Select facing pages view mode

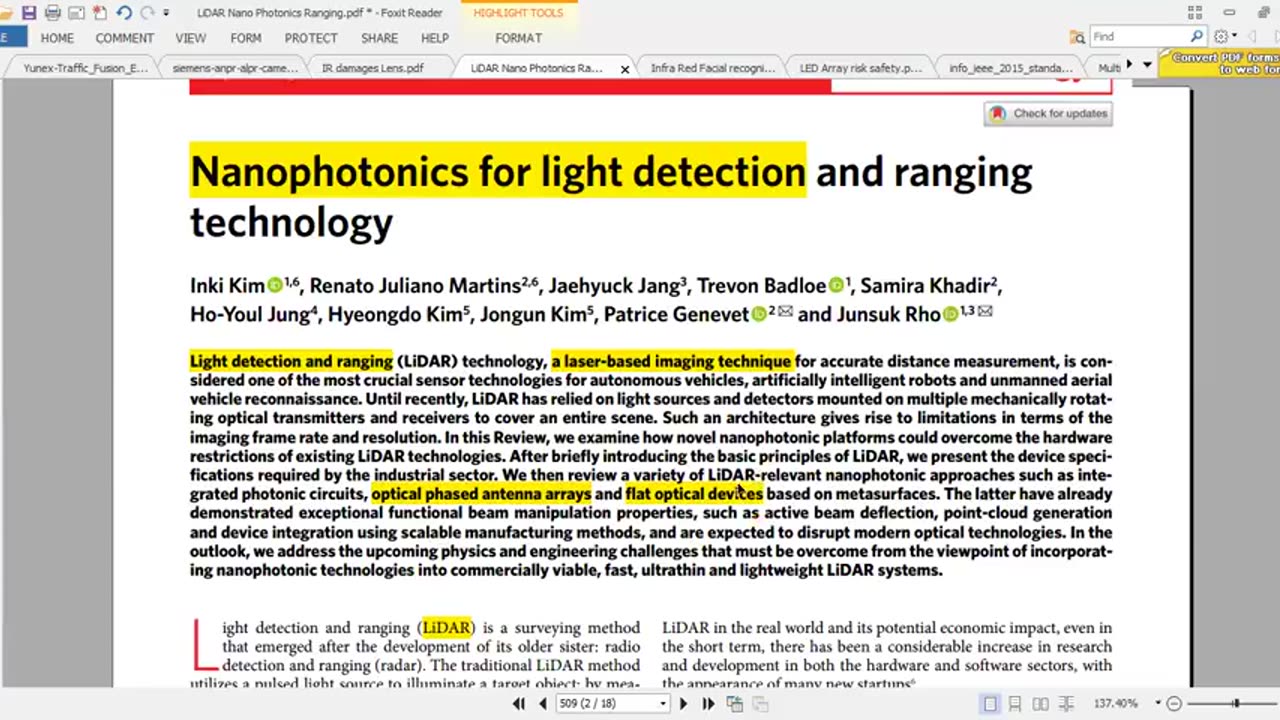click(1041, 704)
